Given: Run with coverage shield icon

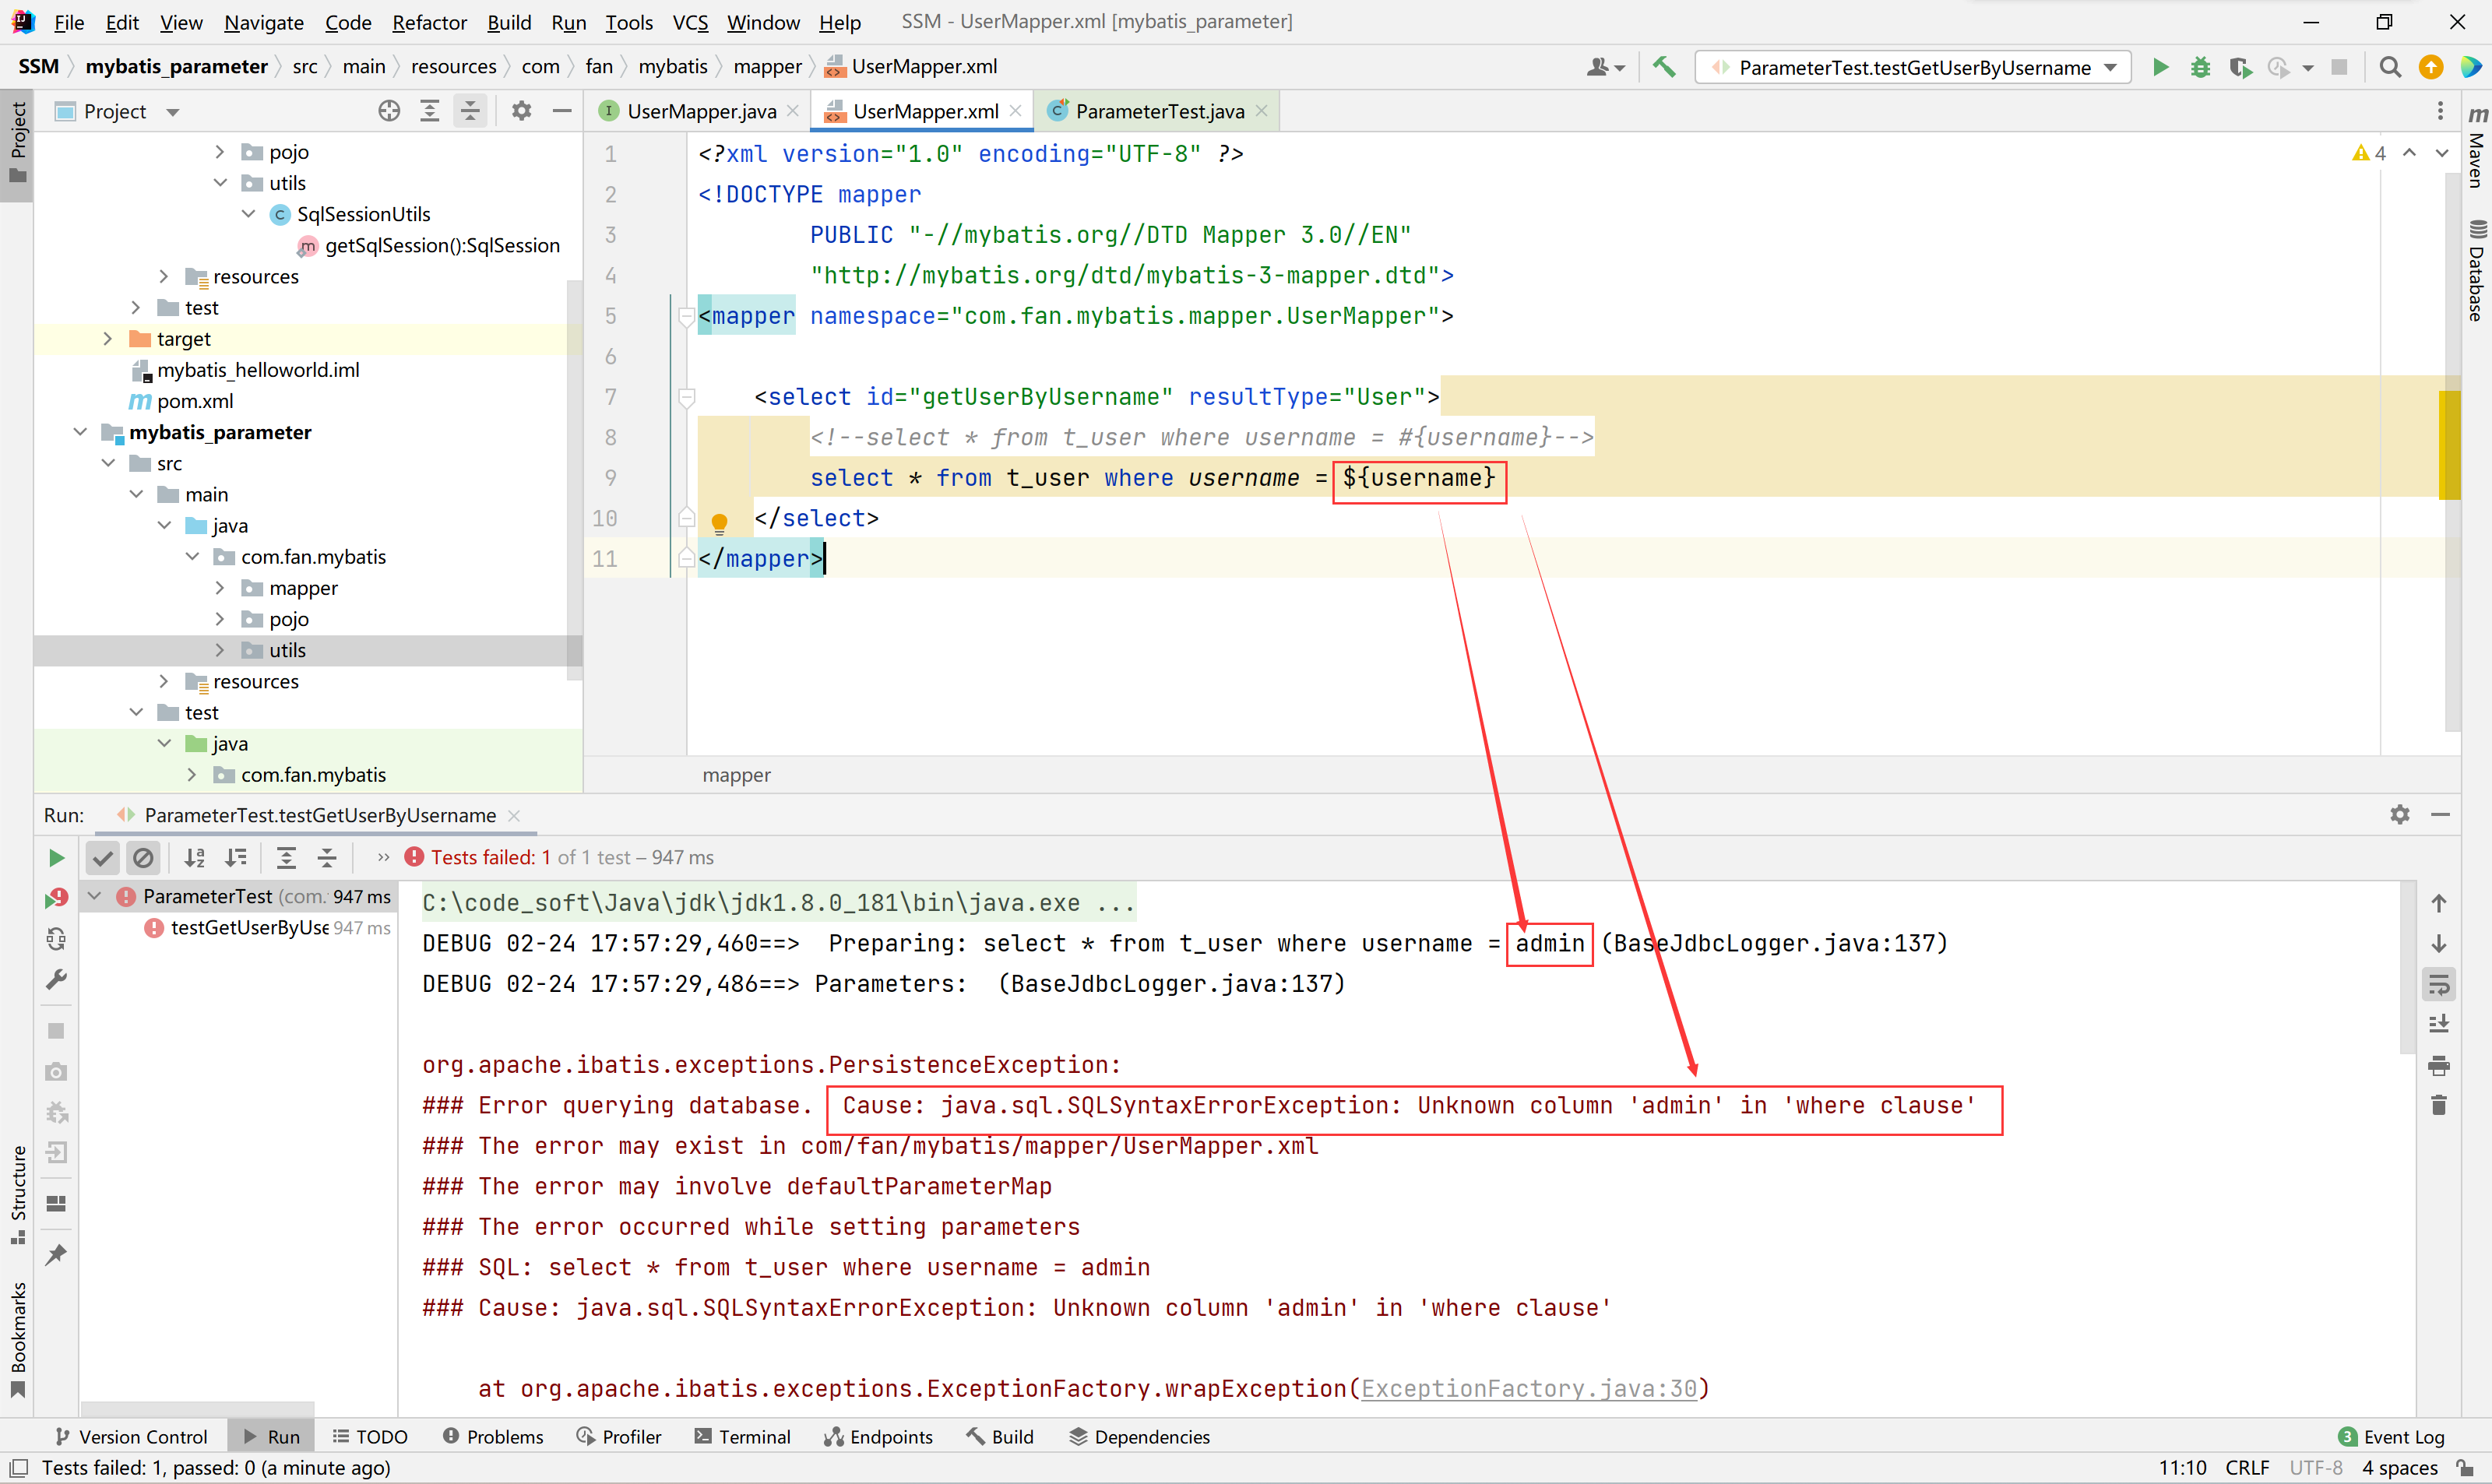Looking at the screenshot, I should click(x=2240, y=67).
